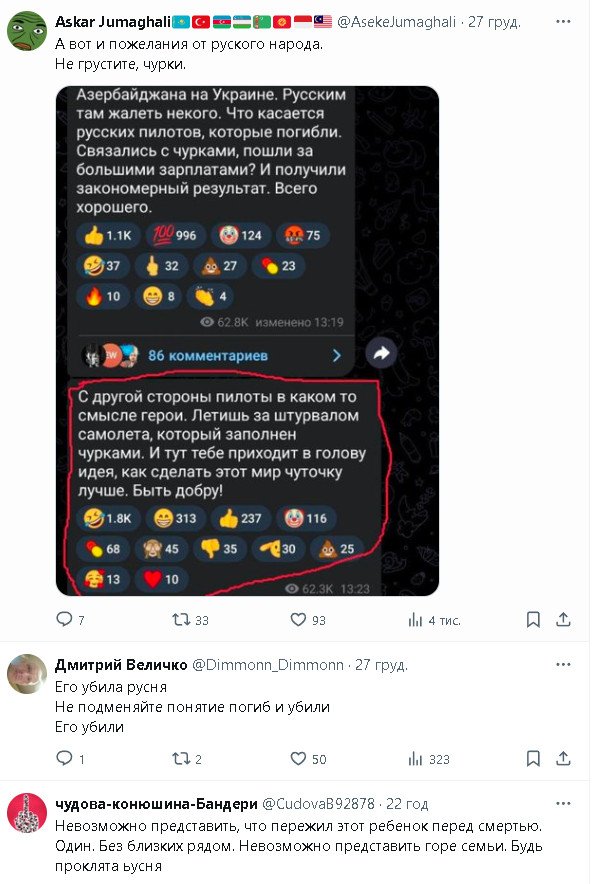Click Дмитрий Величко's profile picture

point(27,674)
